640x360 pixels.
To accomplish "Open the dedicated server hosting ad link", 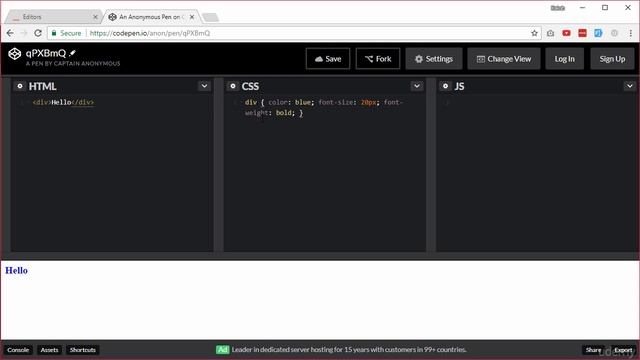I will click(349, 349).
